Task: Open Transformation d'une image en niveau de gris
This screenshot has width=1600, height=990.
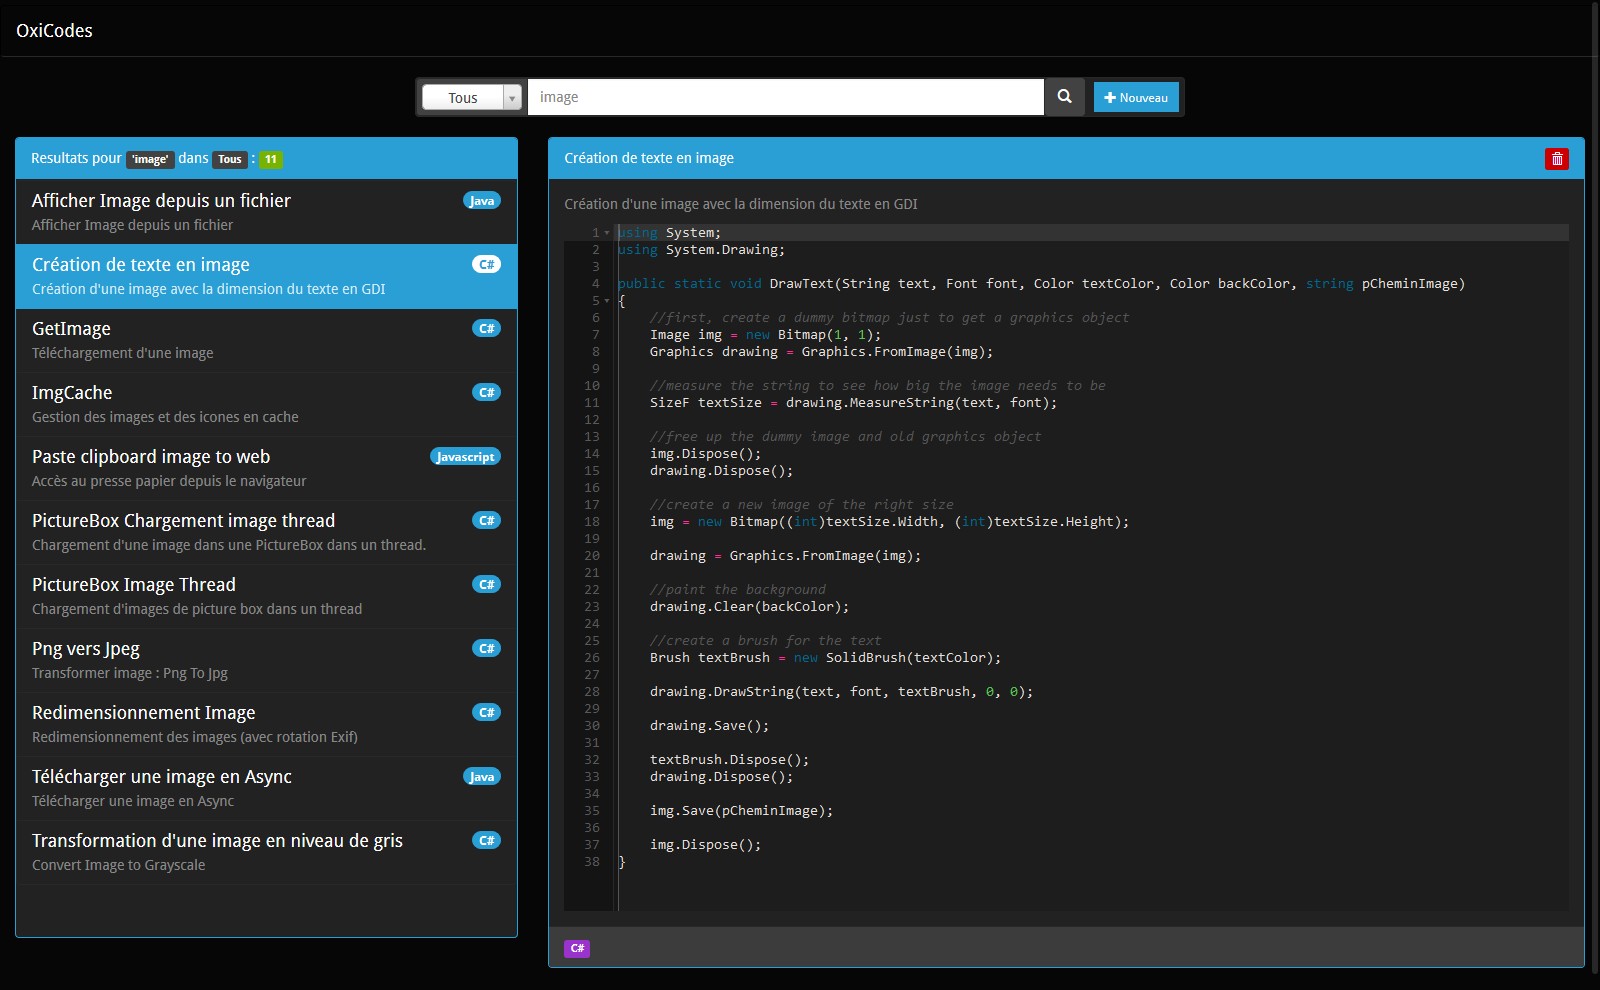Action: point(266,852)
